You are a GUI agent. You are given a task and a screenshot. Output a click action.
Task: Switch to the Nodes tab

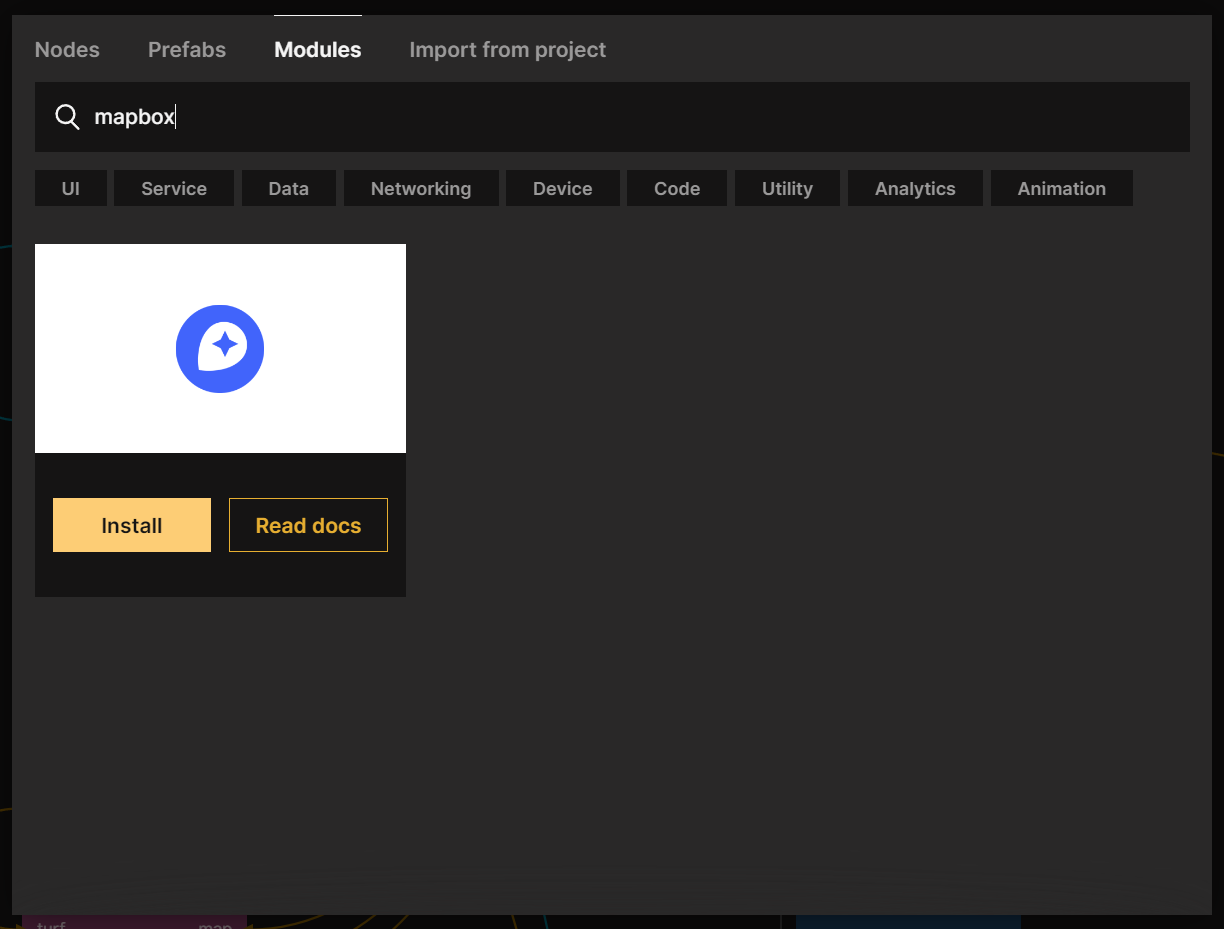(x=67, y=50)
